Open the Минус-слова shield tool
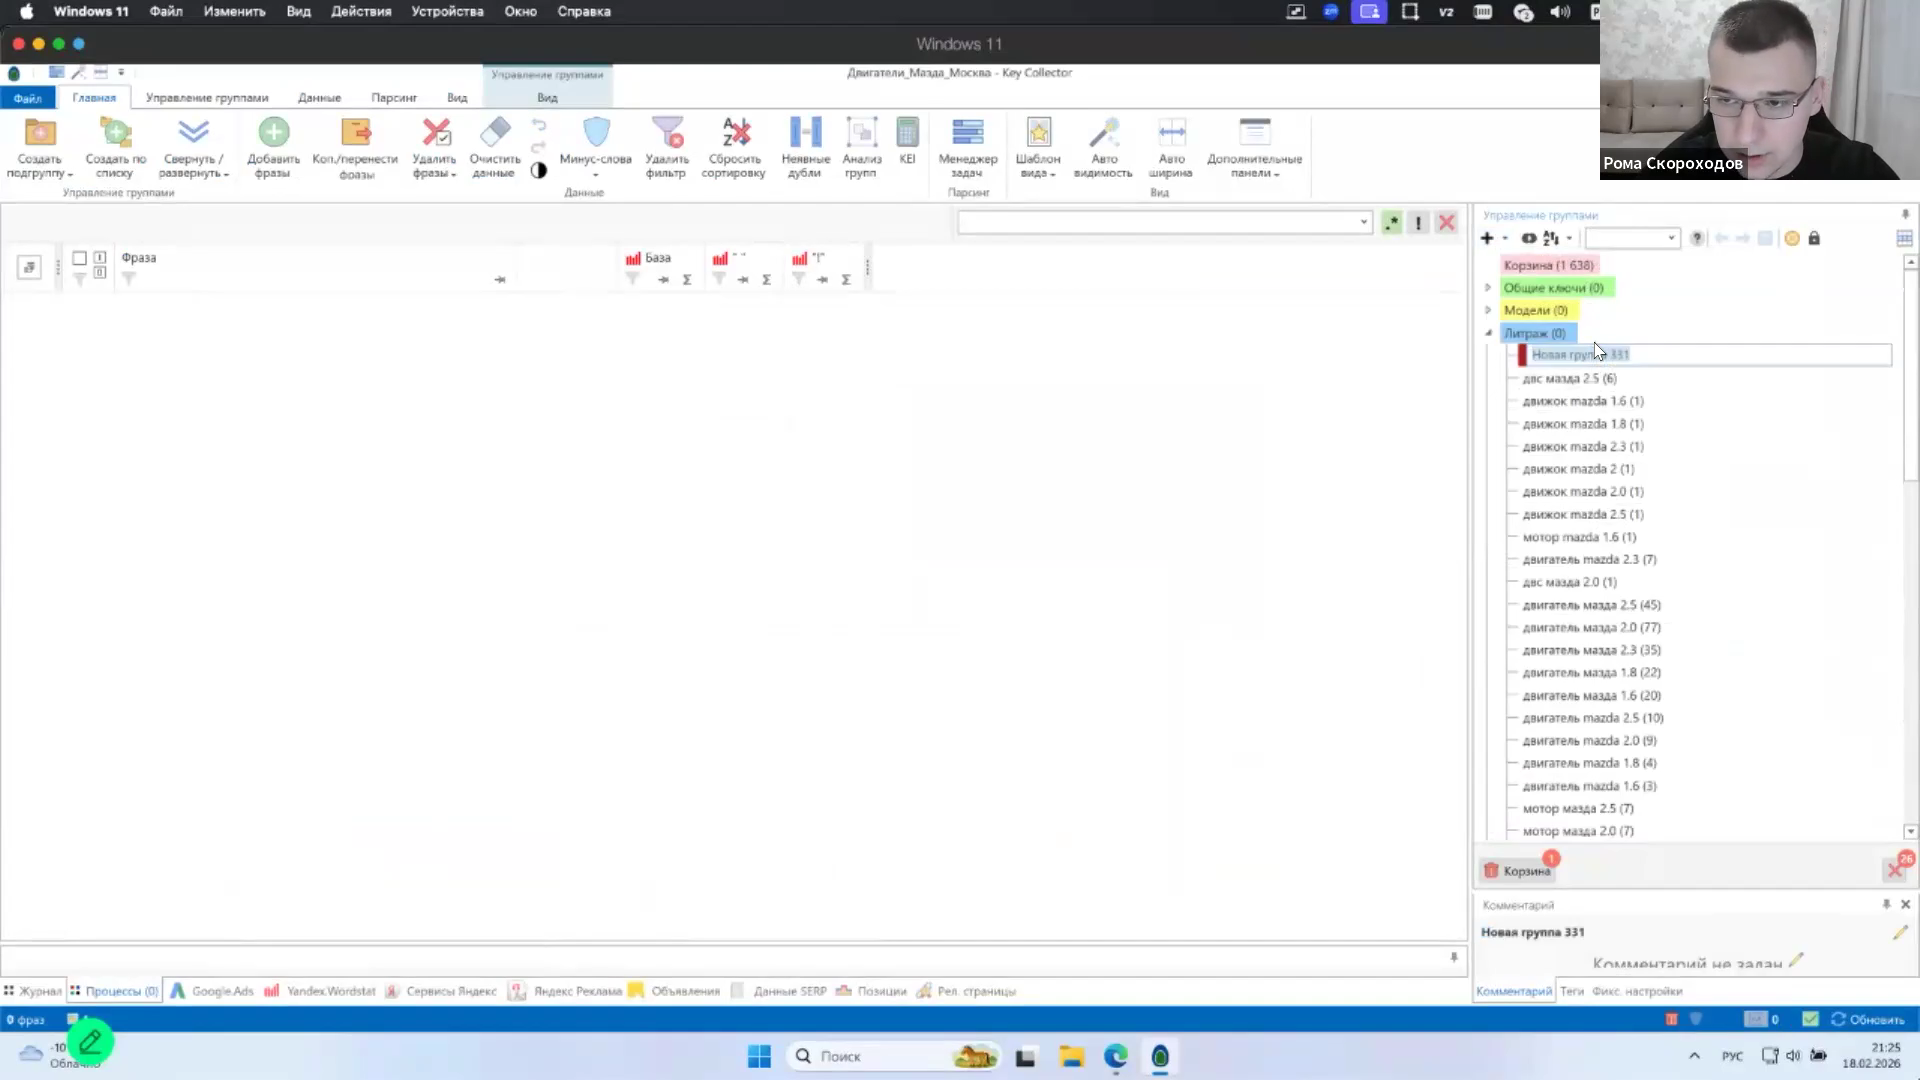The width and height of the screenshot is (1920, 1080). pyautogui.click(x=596, y=132)
